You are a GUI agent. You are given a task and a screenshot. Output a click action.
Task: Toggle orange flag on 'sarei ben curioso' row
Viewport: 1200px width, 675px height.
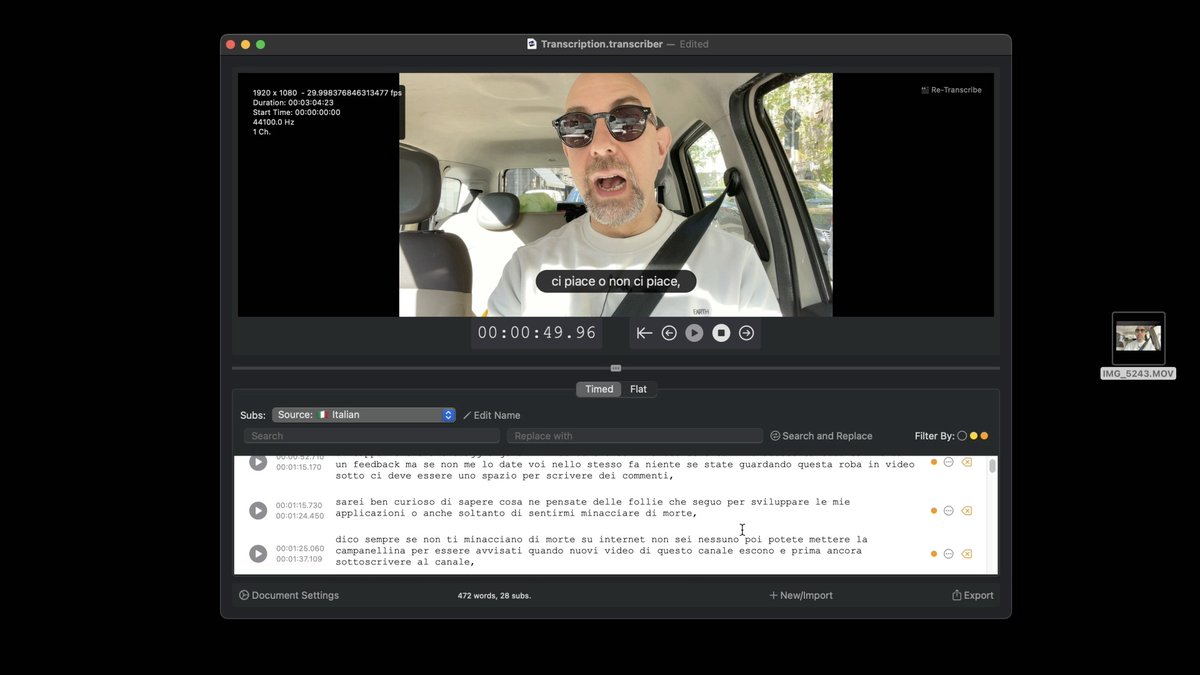click(934, 511)
